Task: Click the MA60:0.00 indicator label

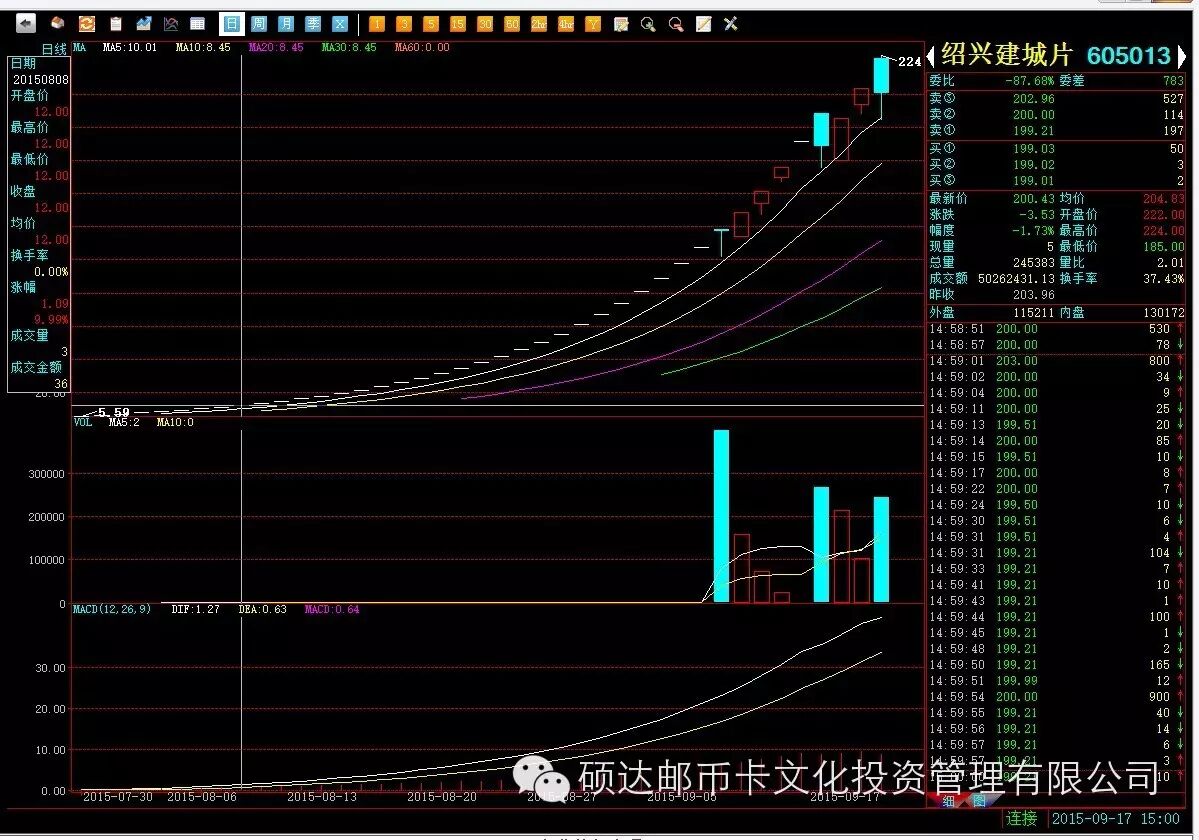Action: [x=422, y=47]
